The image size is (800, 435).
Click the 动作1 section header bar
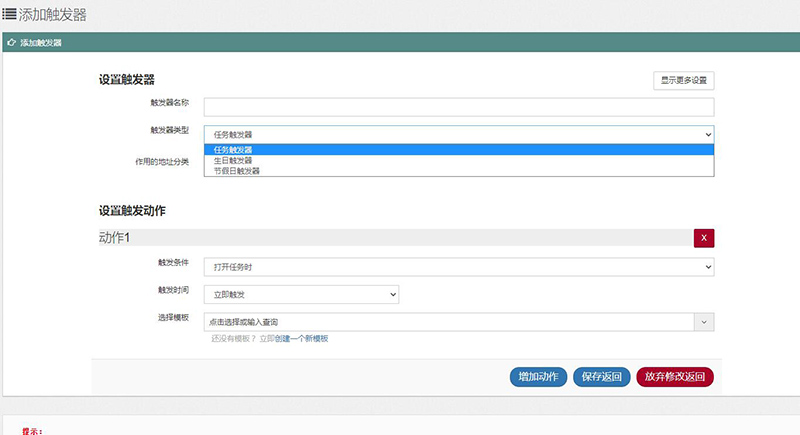click(390, 238)
